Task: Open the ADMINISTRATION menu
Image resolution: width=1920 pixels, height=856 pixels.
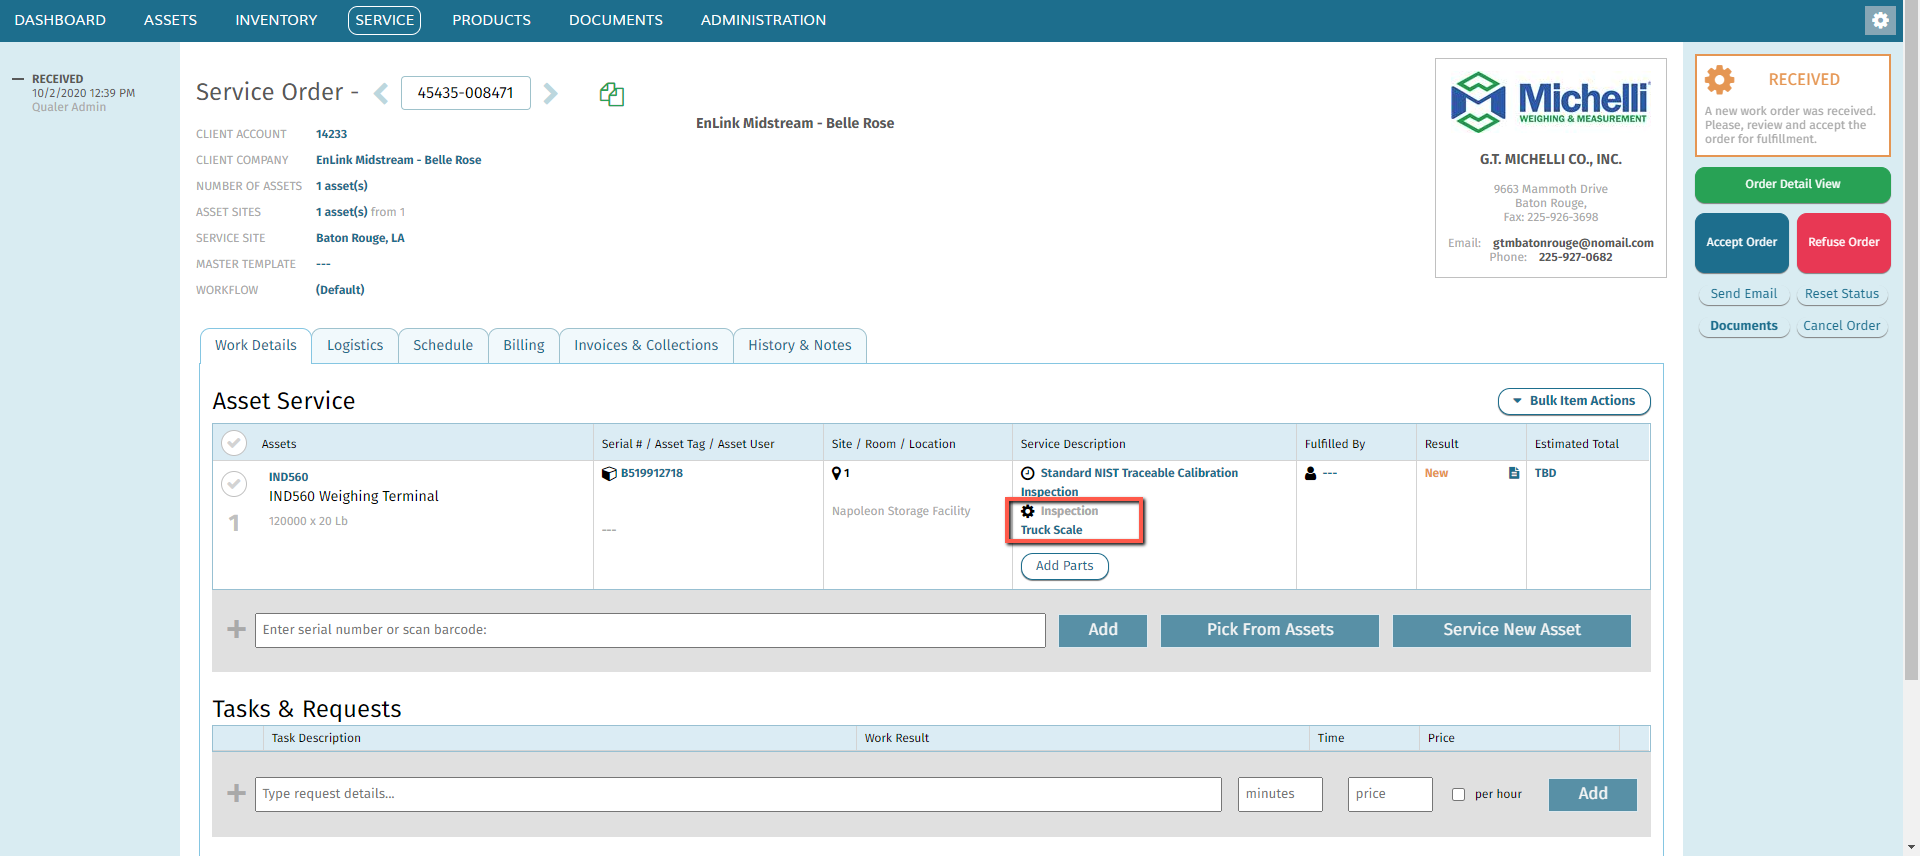Action: pos(763,20)
